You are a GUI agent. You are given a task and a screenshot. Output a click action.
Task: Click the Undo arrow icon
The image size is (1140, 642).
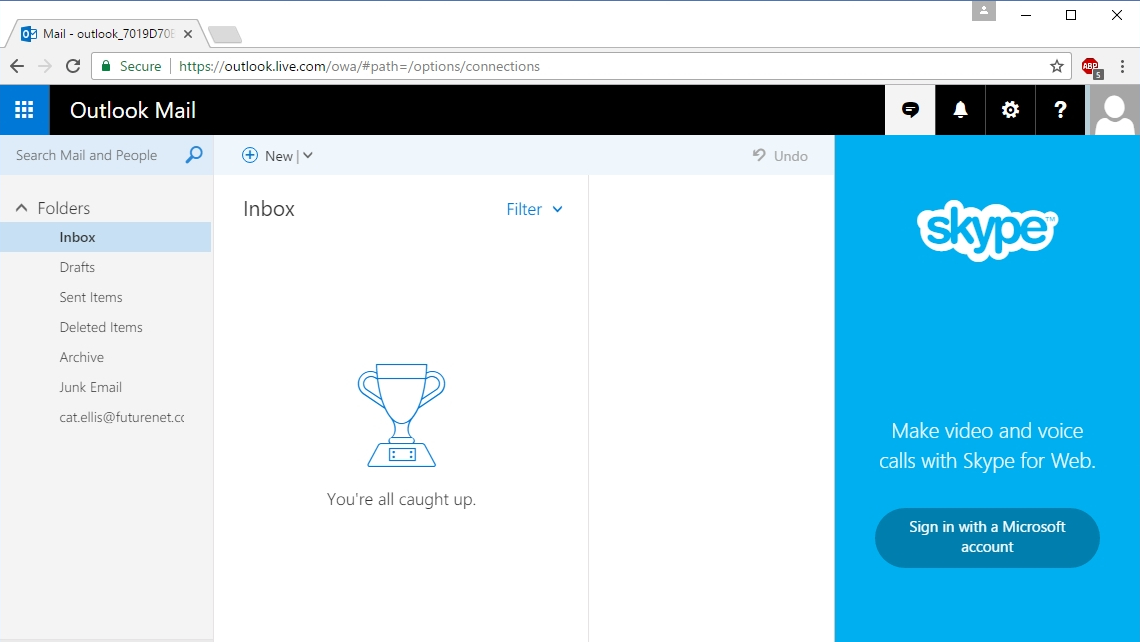759,155
